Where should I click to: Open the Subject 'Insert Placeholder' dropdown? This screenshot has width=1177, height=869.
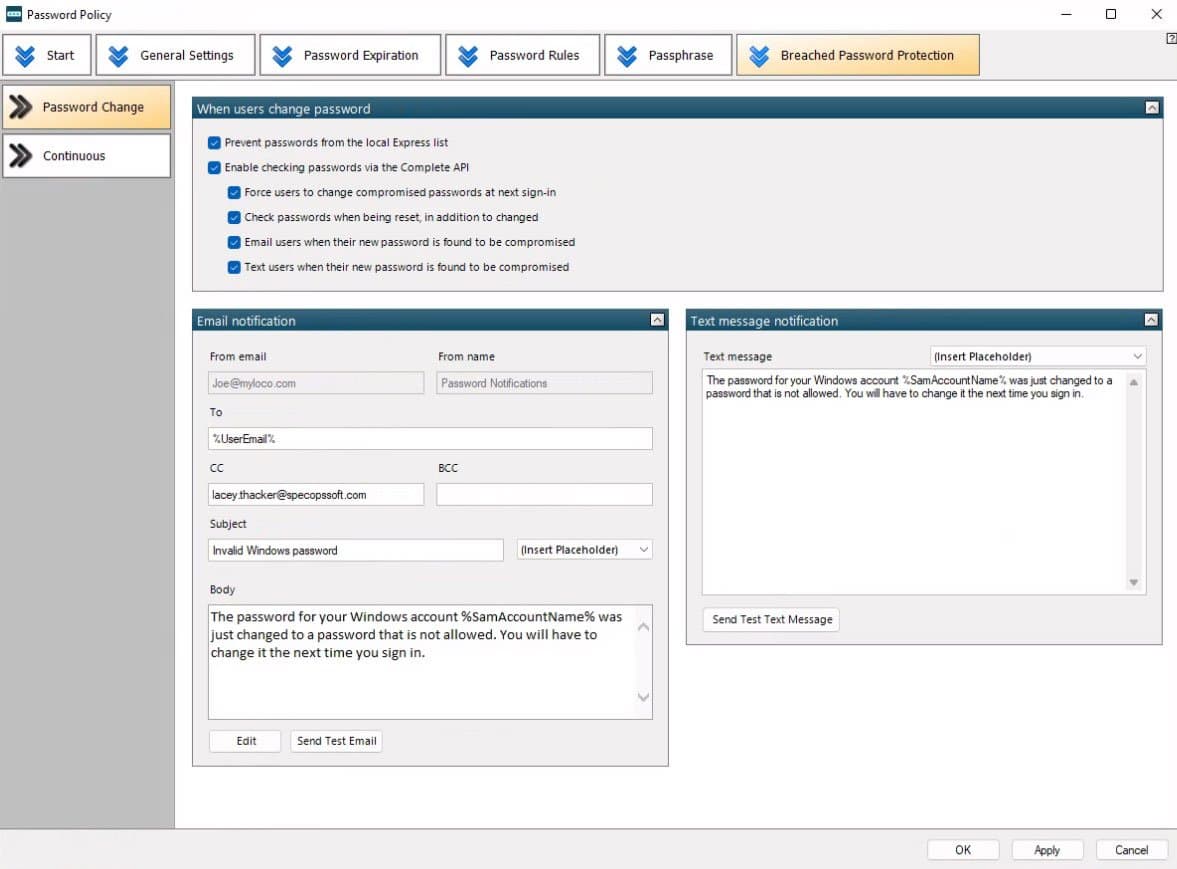(584, 550)
